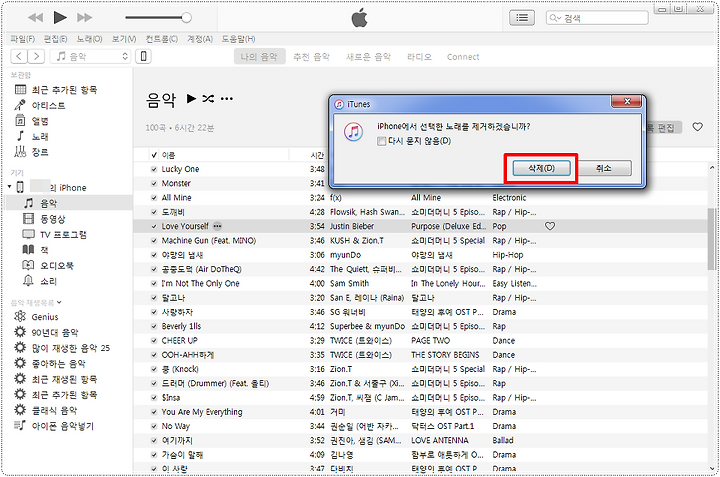
Task: Uncheck the All Mine song checkbox
Action: pos(154,198)
